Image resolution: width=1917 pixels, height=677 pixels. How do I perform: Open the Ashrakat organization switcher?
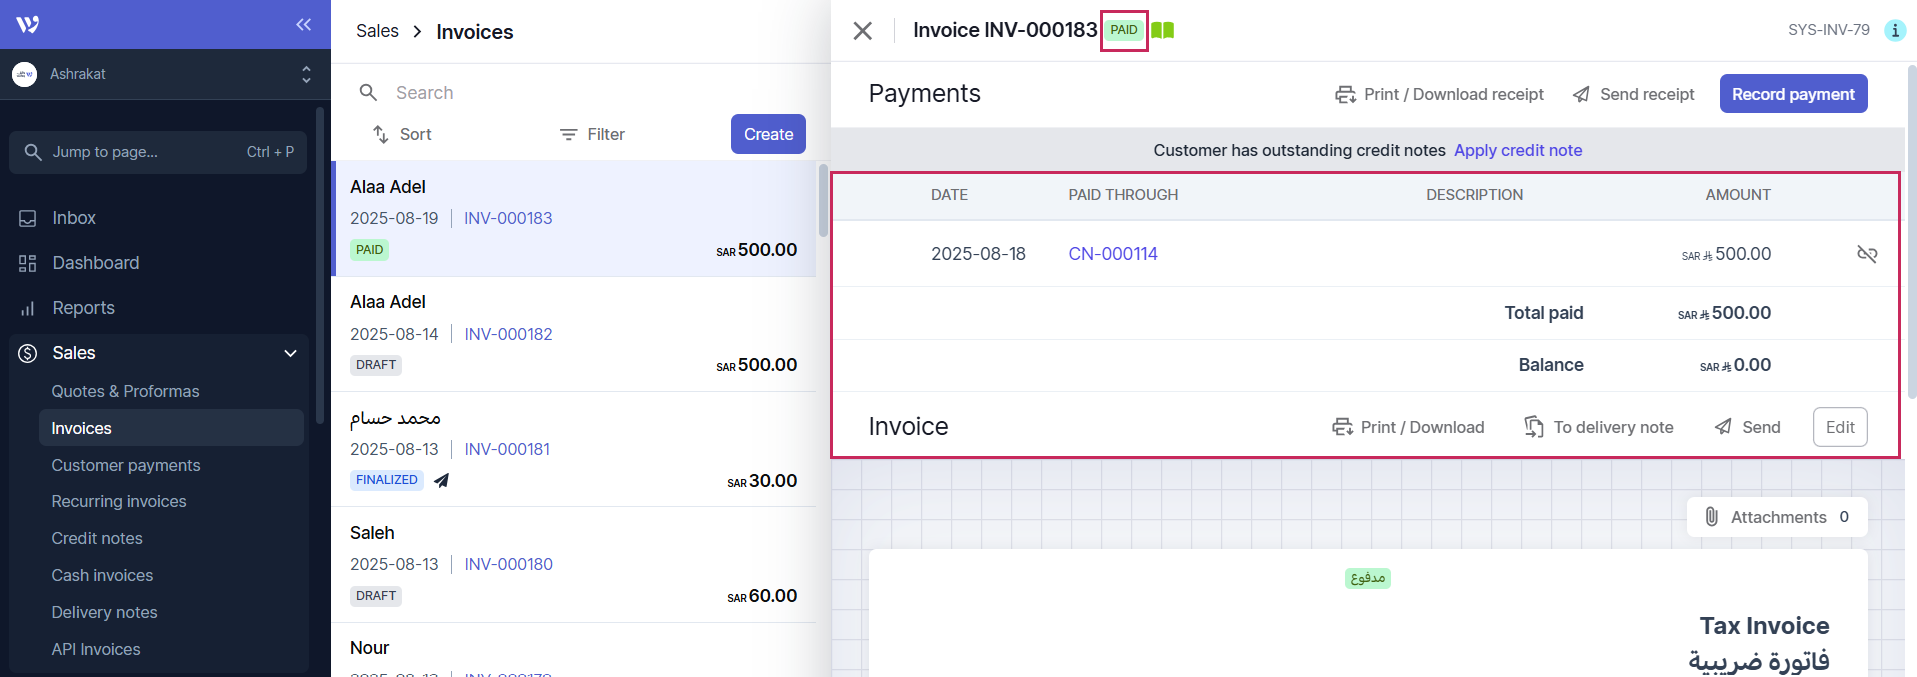pos(160,74)
